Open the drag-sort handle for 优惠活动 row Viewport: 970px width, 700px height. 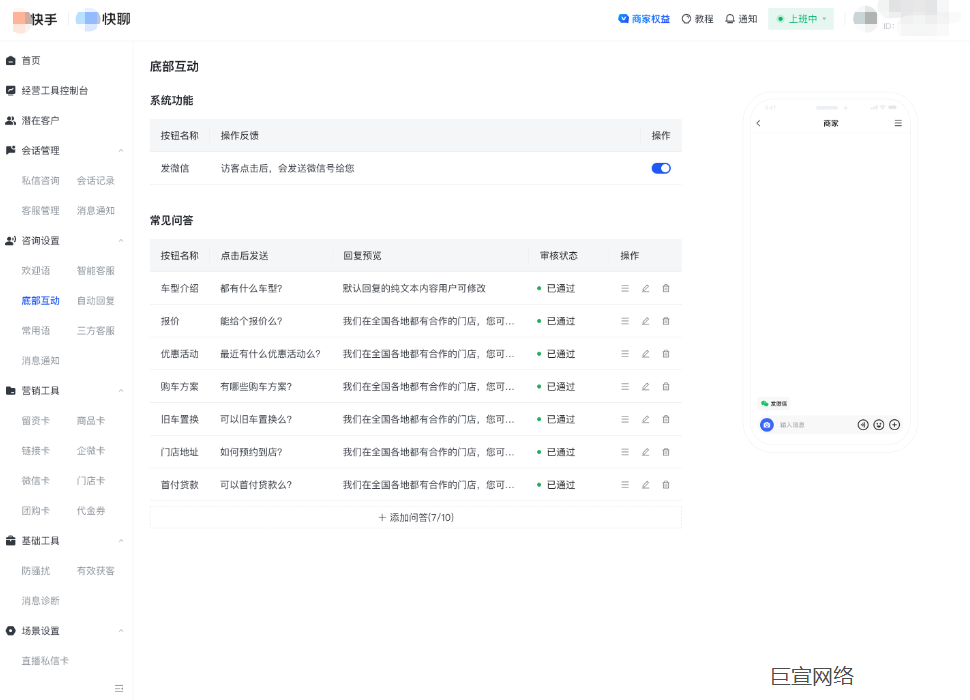tap(625, 353)
